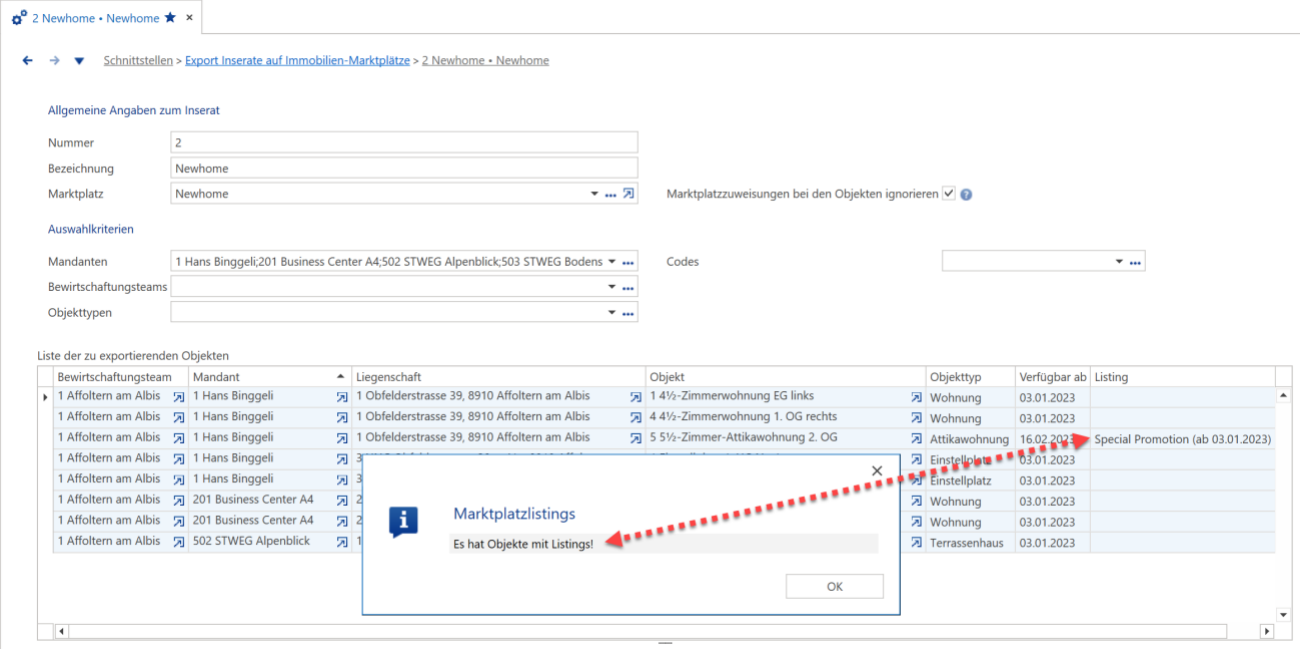
Task: Expand the navigation history dropdown triangle
Action: (x=79, y=61)
